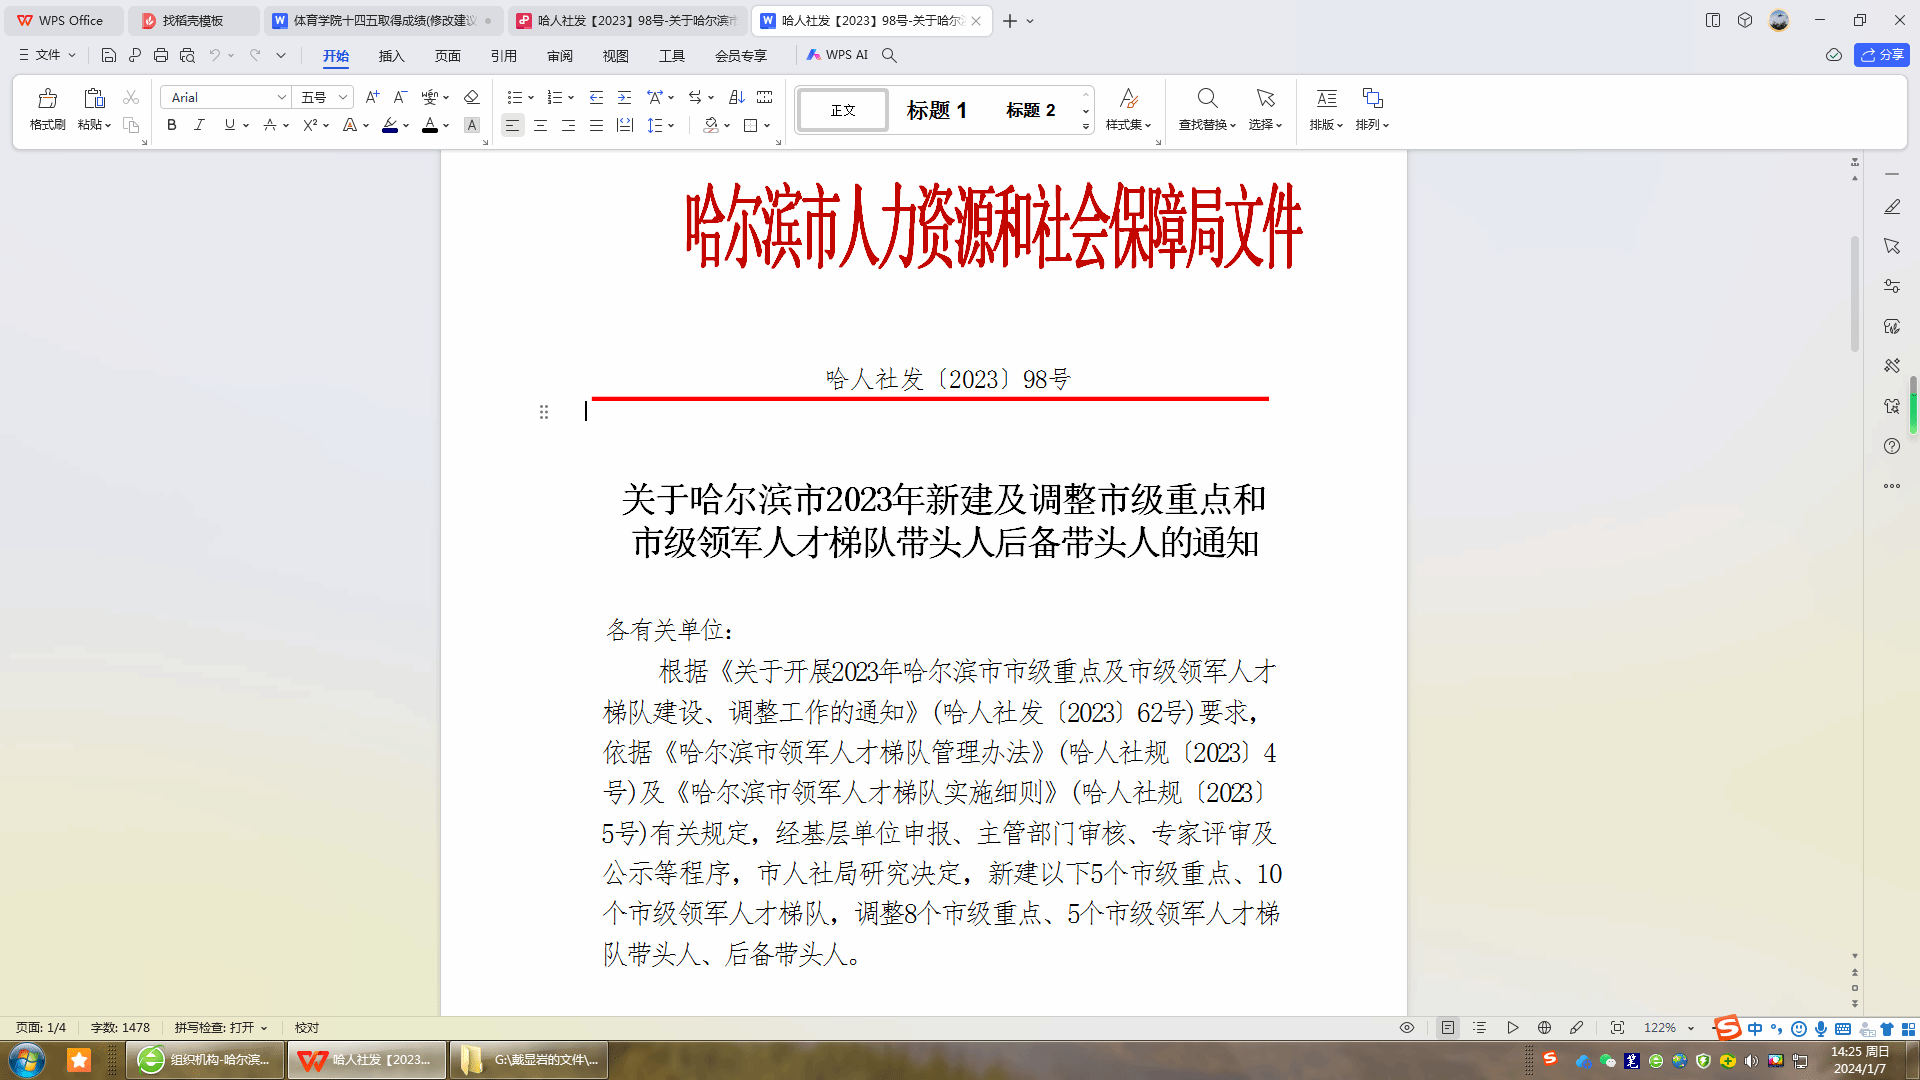Click the Print Preview icon
Viewport: 1920px width, 1080px height.
coord(187,55)
